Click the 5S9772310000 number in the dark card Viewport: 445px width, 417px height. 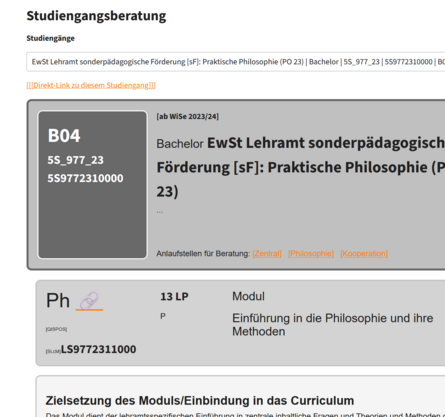click(85, 178)
